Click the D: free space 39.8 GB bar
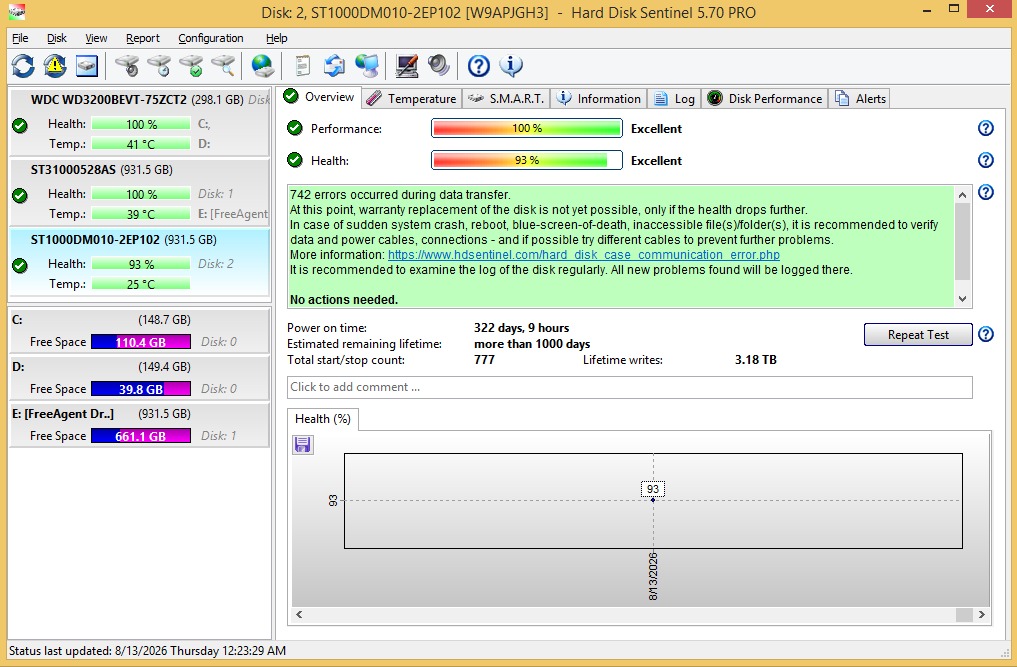This screenshot has width=1017, height=667. coord(141,389)
